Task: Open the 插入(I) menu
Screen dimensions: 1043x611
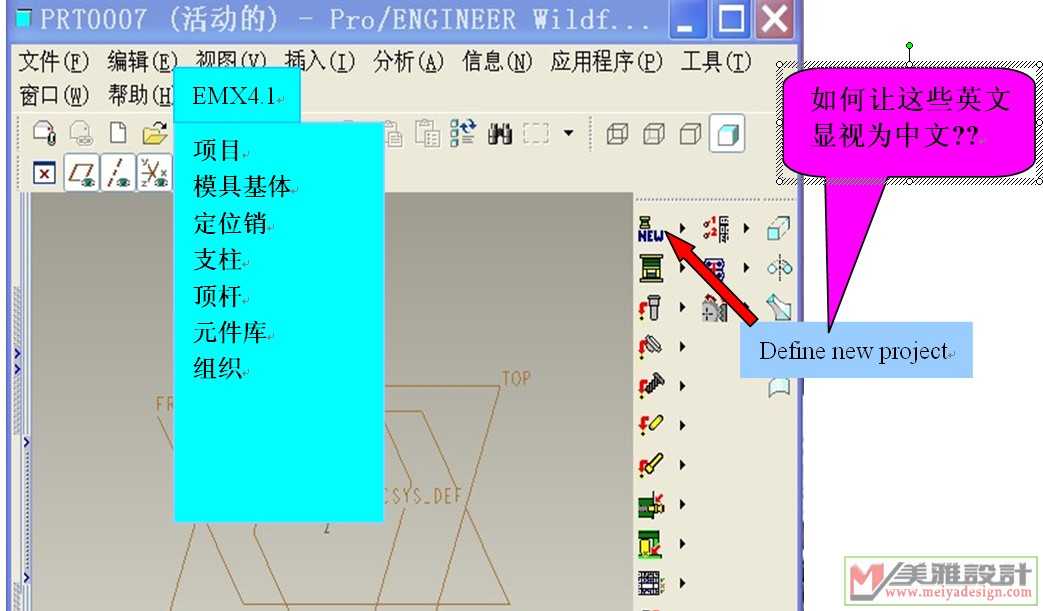Action: click(x=319, y=62)
